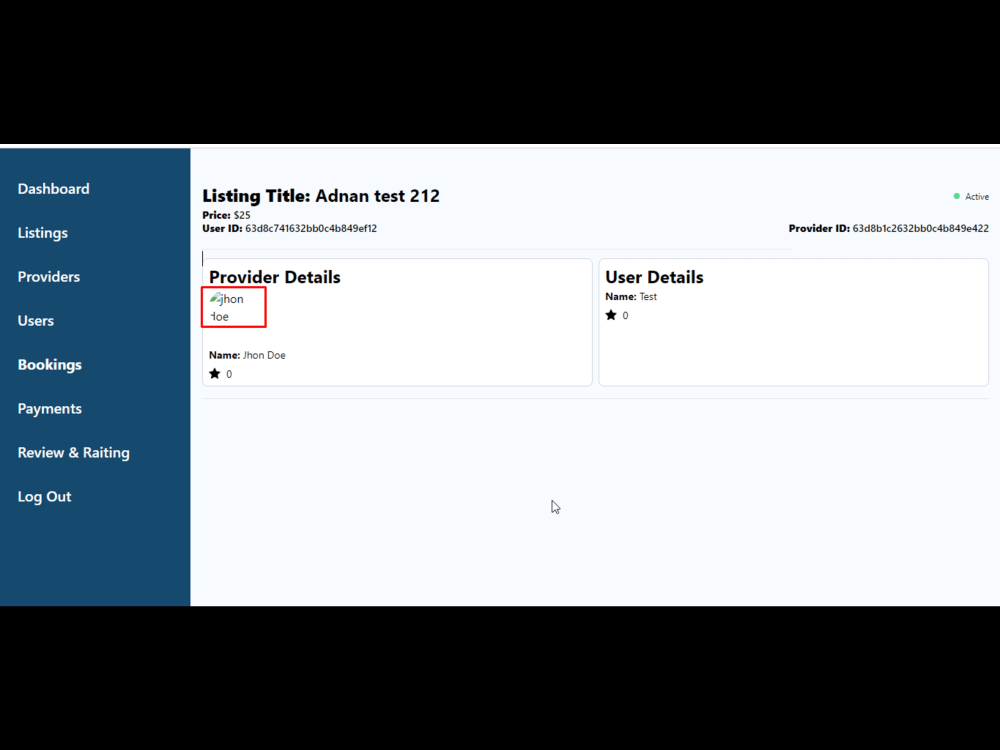Click the User ID value text
This screenshot has height=750, width=1000.
310,228
